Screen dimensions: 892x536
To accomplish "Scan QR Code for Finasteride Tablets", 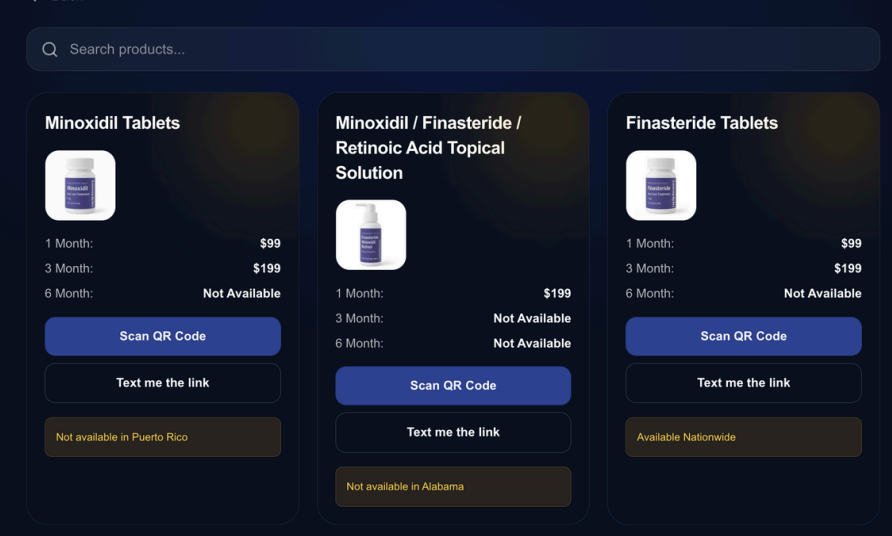I will pos(743,336).
